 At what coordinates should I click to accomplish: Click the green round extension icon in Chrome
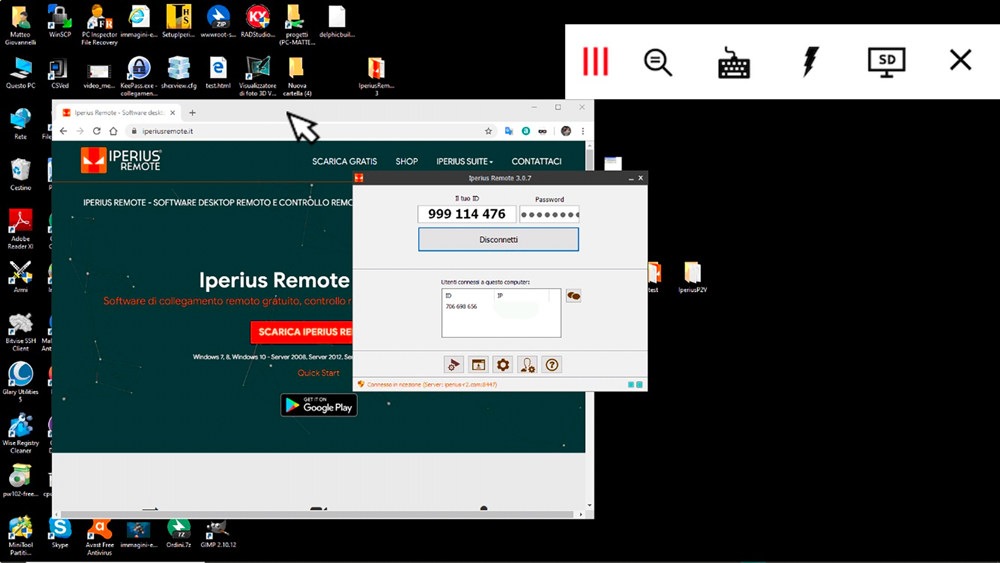526,131
